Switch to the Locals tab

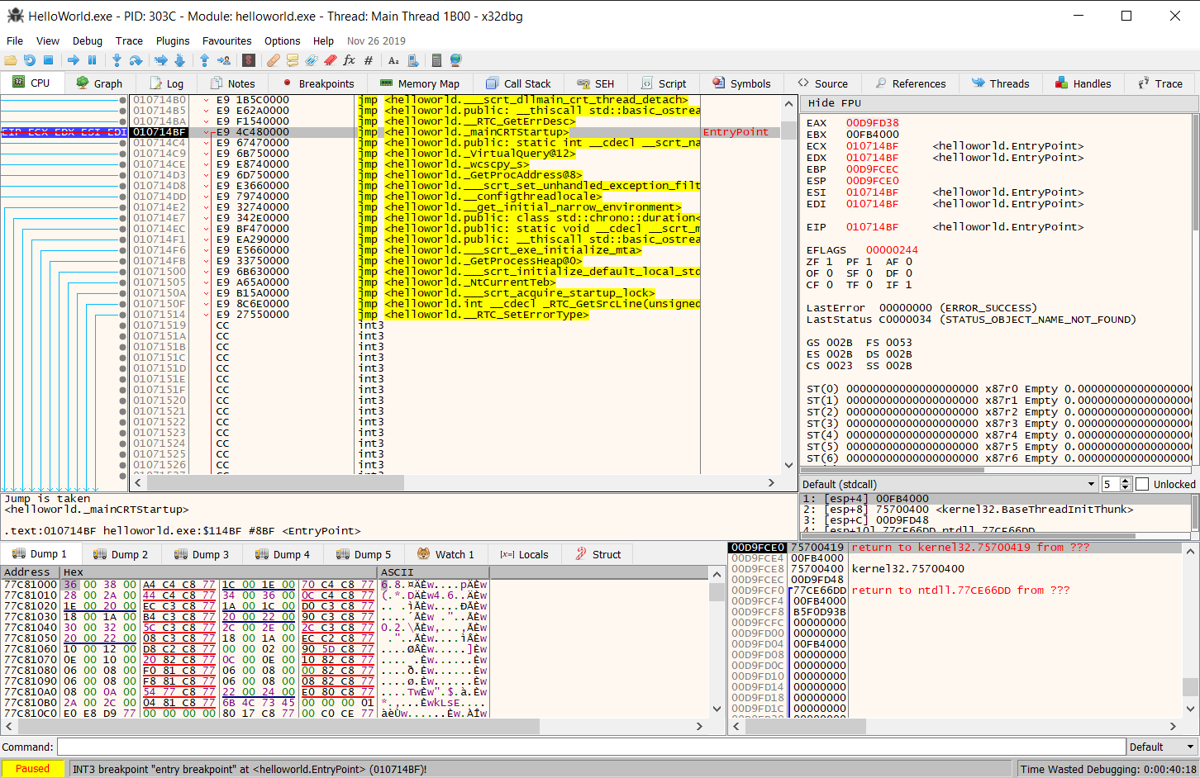[525, 554]
